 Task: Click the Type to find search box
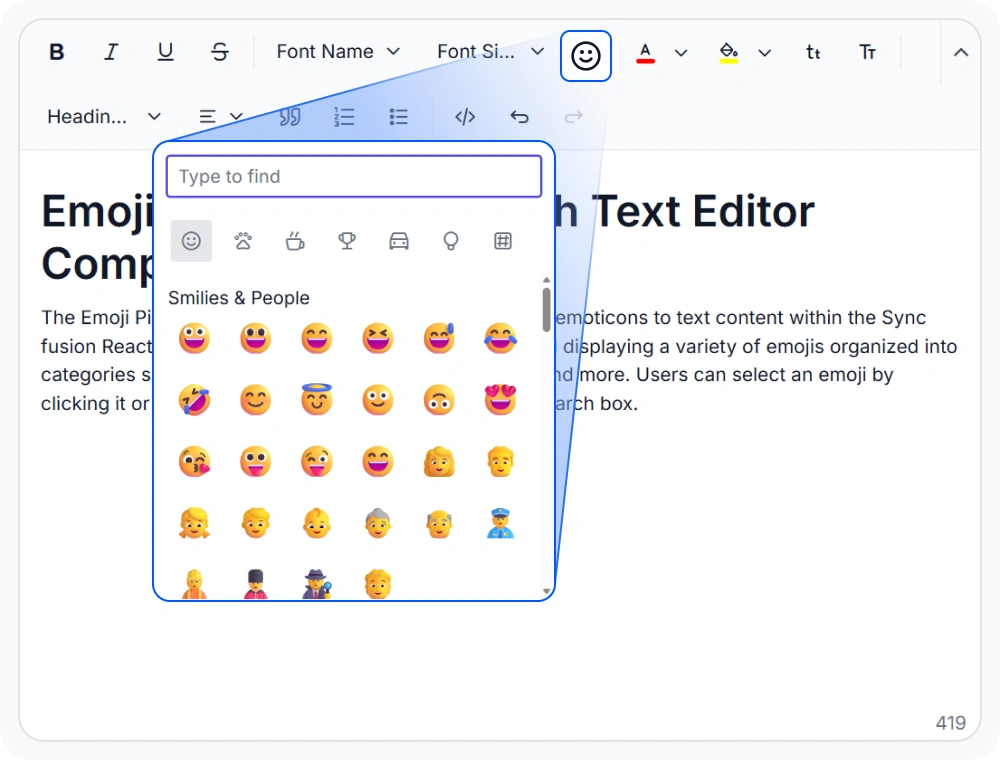point(354,177)
